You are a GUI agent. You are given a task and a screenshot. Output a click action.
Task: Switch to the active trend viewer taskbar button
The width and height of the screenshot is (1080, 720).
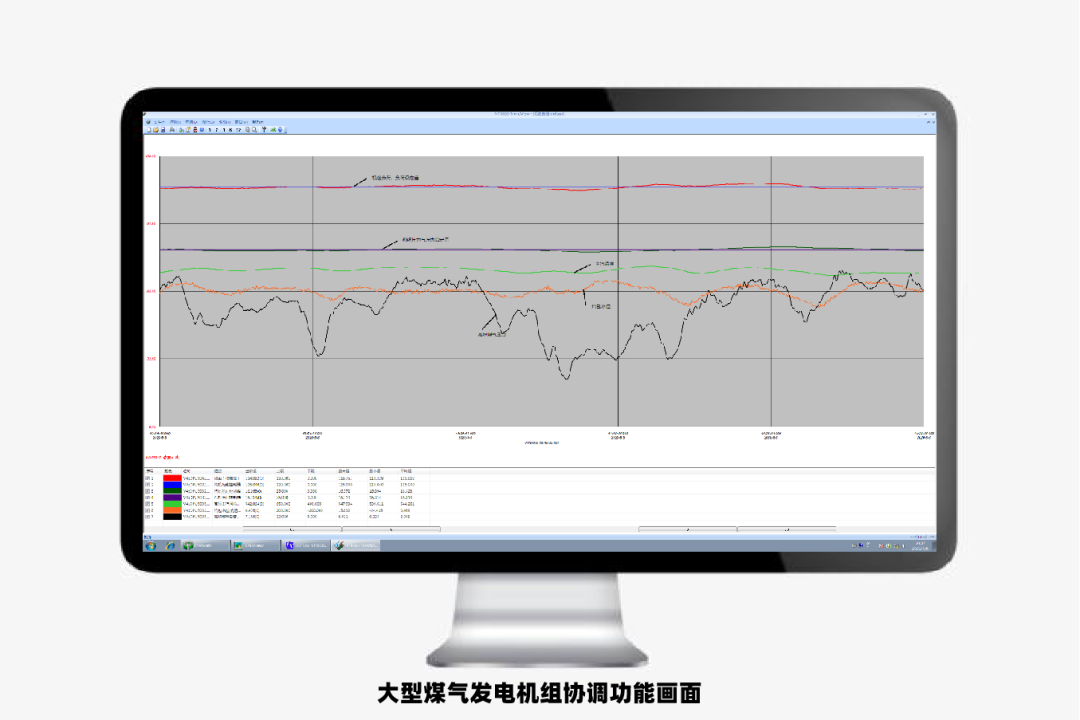[x=357, y=545]
